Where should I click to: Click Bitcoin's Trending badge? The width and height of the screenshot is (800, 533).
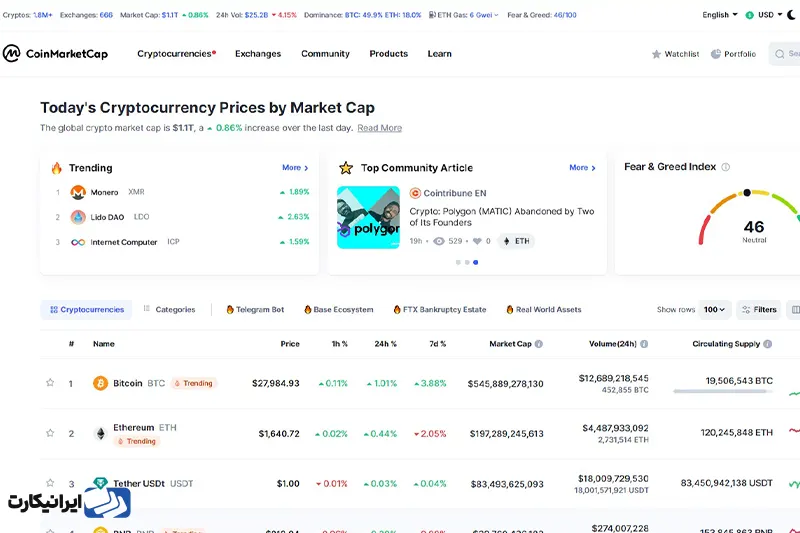coord(194,383)
